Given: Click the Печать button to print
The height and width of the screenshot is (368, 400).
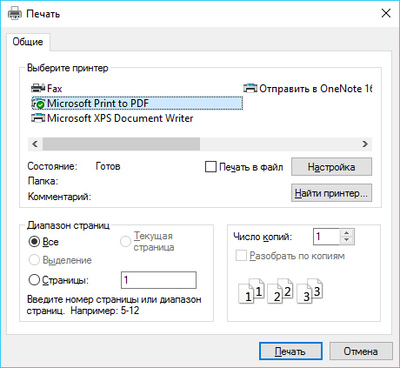Looking at the screenshot, I should tap(290, 351).
